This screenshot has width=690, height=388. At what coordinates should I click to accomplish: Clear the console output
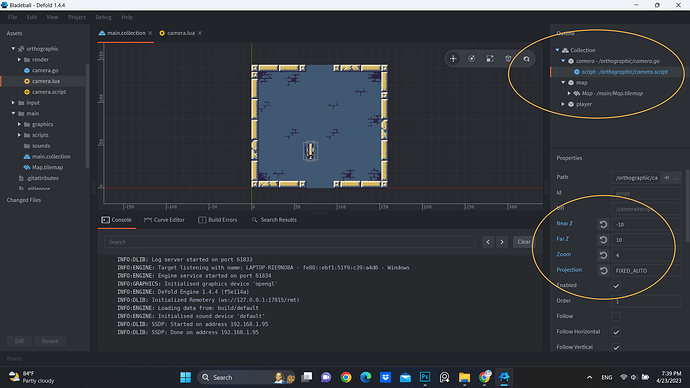coord(524,242)
